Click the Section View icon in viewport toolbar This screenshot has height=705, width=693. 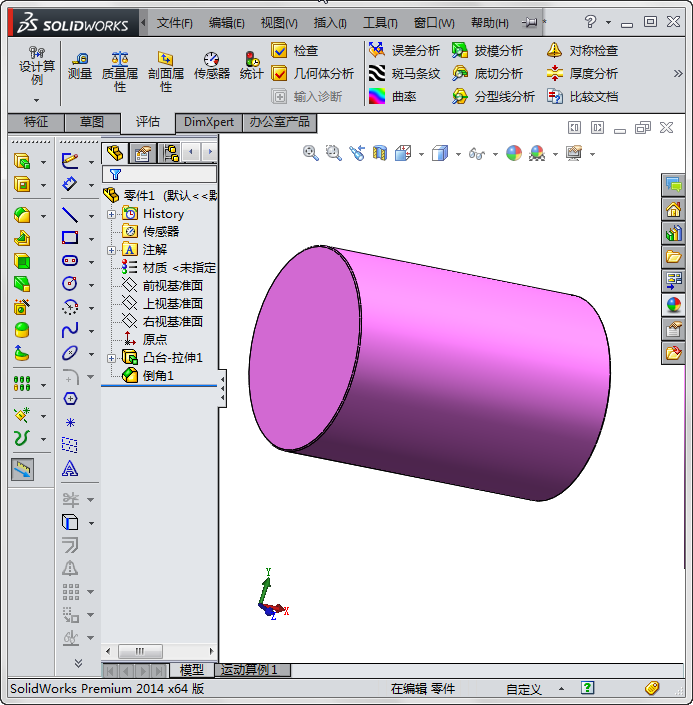379,153
